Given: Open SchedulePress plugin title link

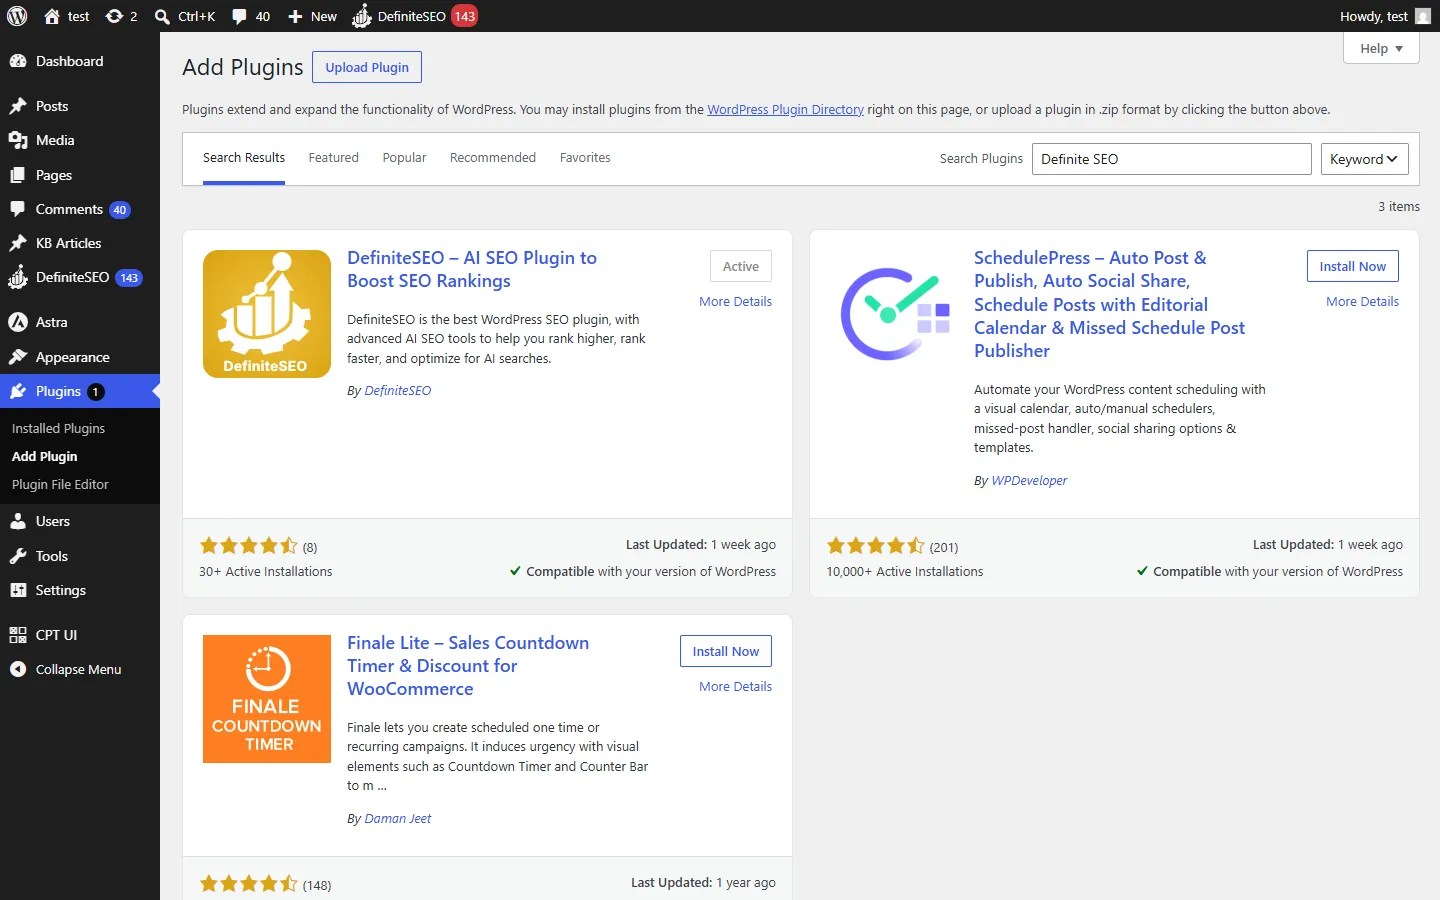Looking at the screenshot, I should [1109, 304].
